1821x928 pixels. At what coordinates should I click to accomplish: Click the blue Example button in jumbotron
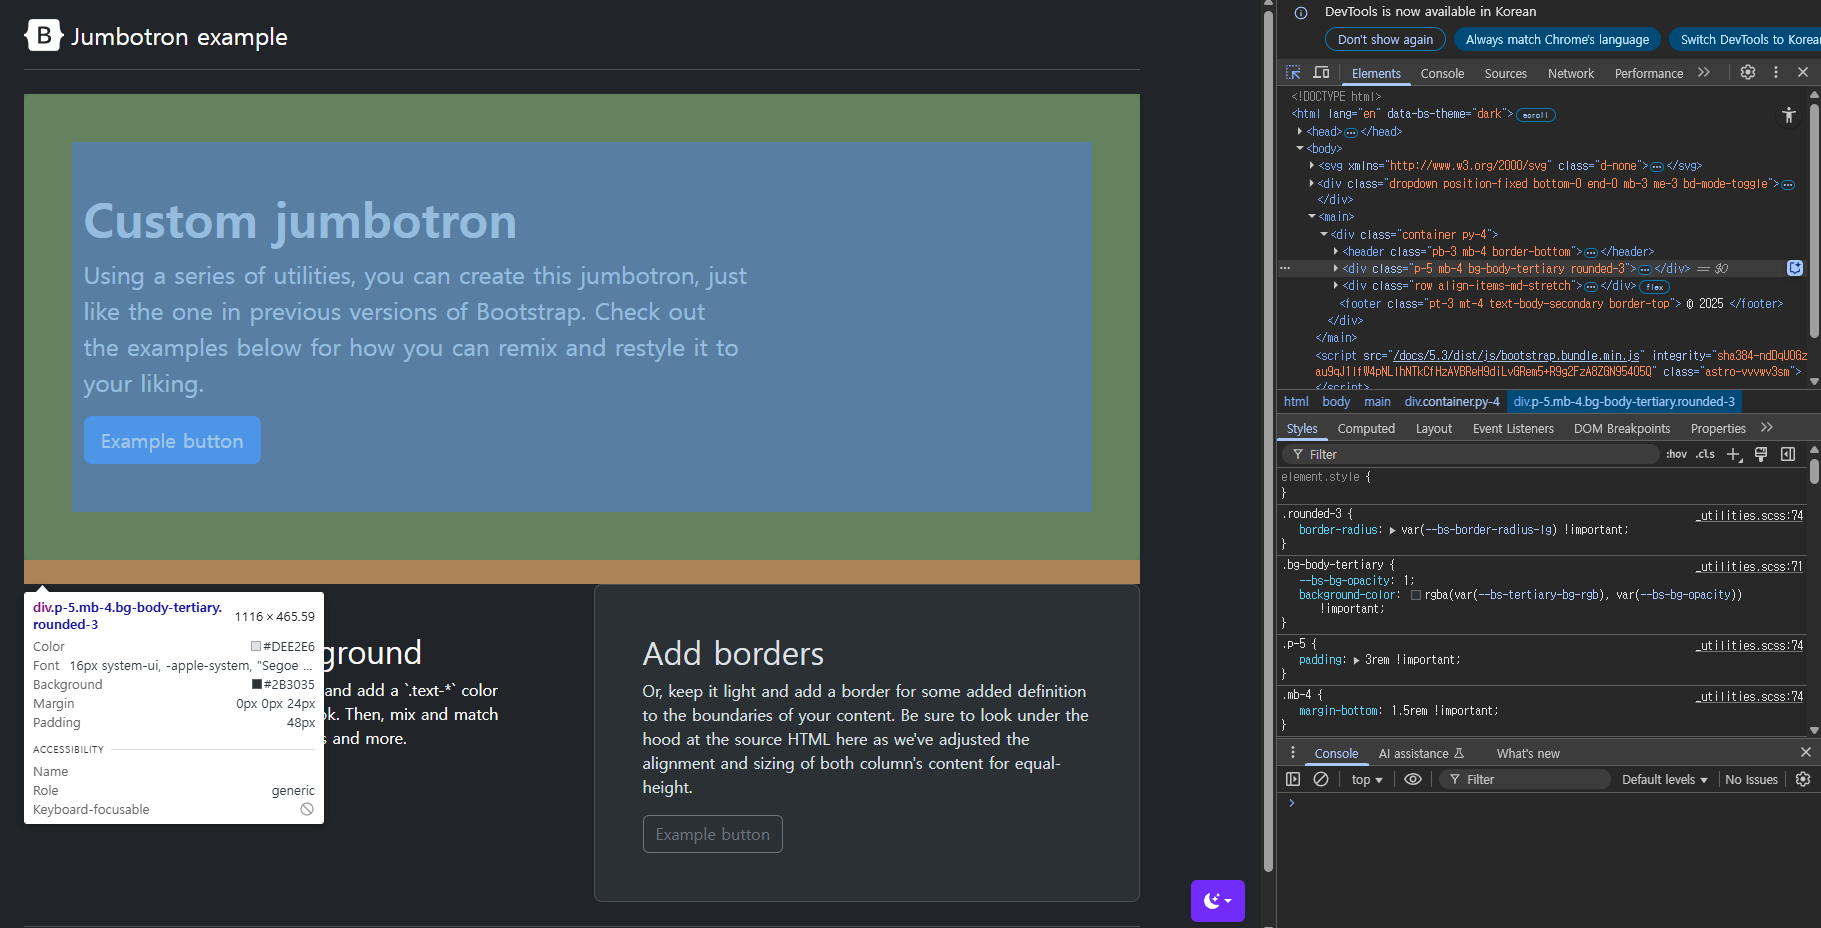tap(172, 440)
